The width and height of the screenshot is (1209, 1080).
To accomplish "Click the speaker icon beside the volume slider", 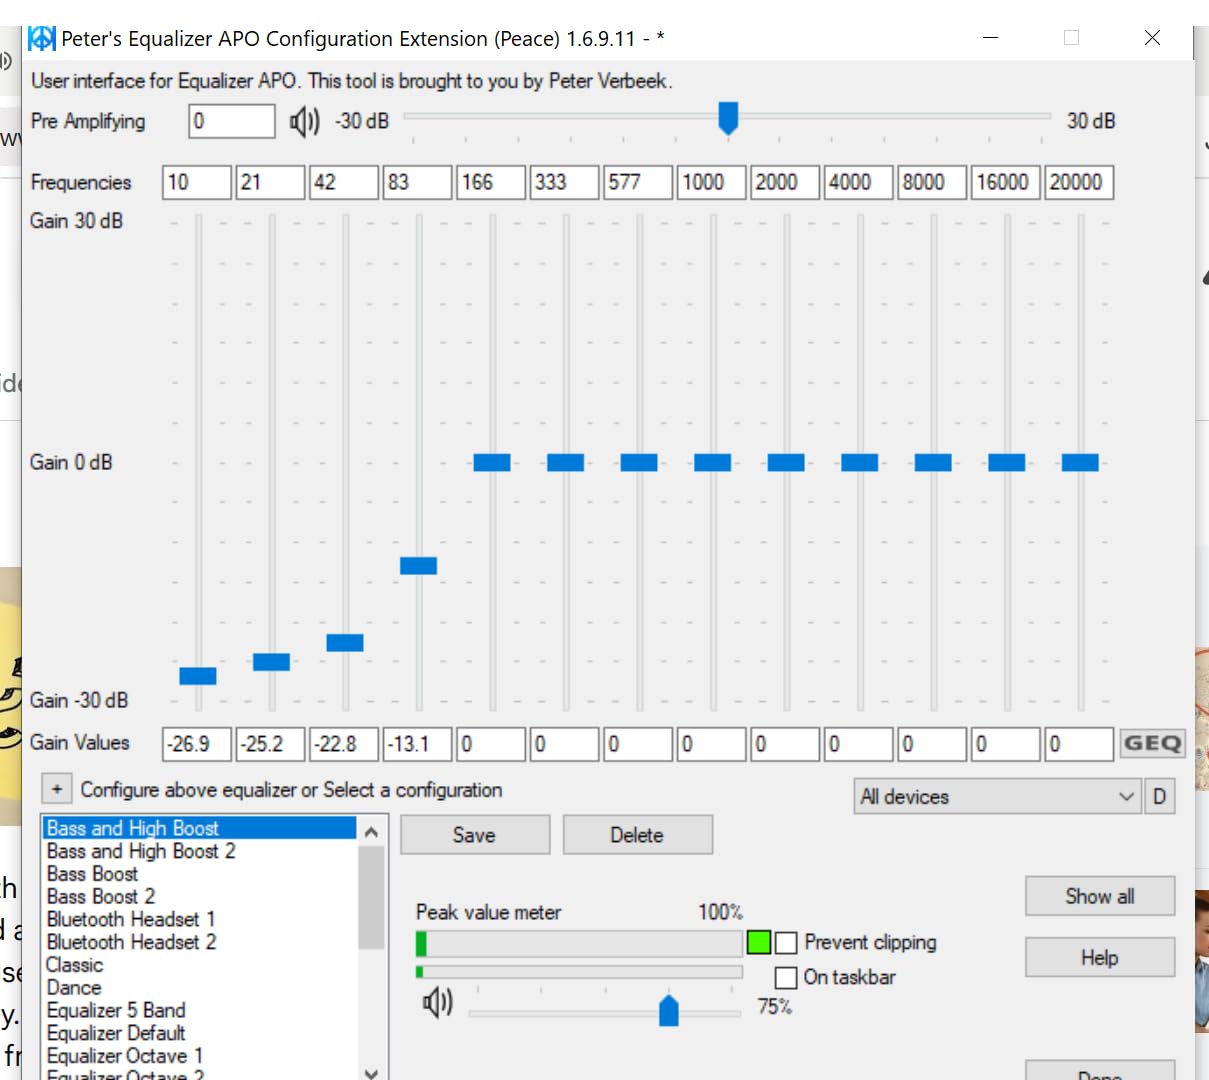I will (x=438, y=1001).
